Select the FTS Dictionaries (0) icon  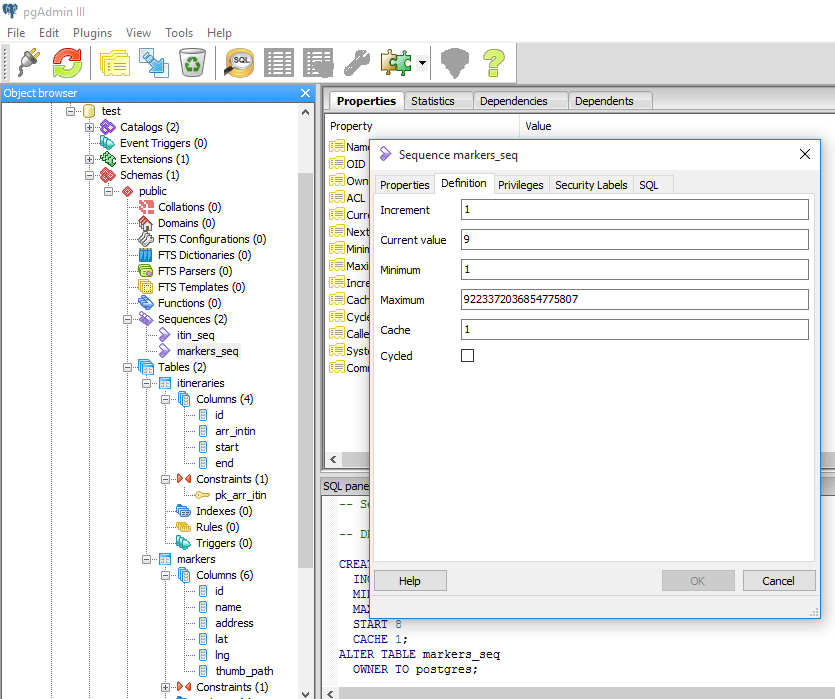click(x=145, y=255)
